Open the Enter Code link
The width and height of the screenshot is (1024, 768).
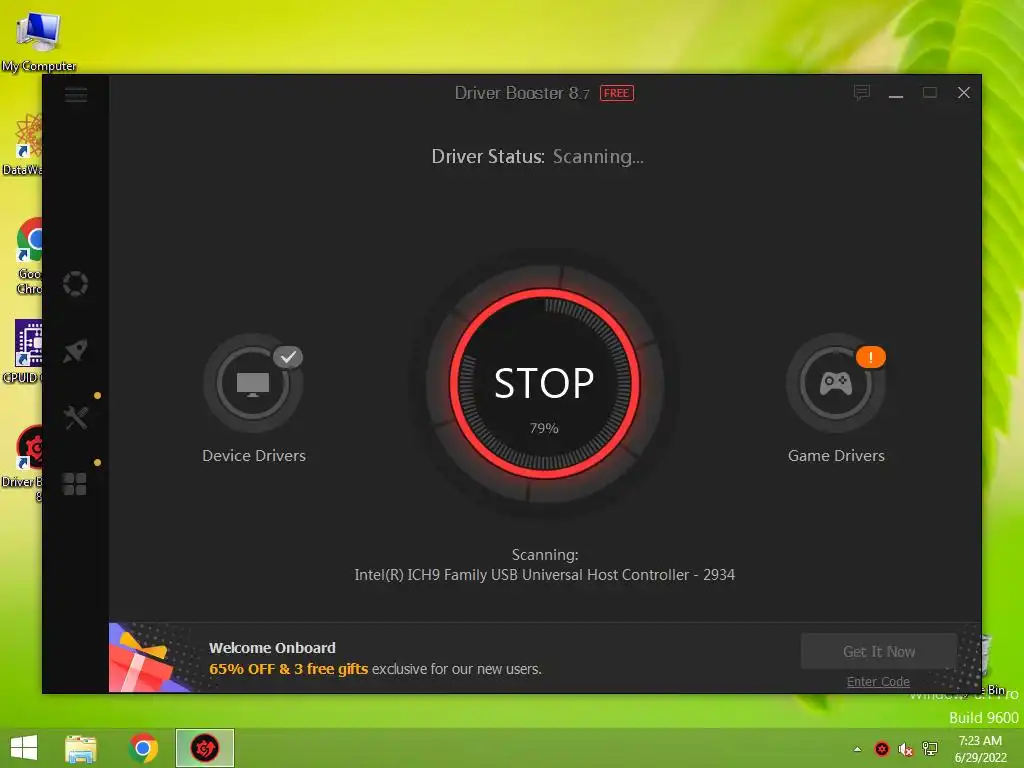tap(878, 681)
